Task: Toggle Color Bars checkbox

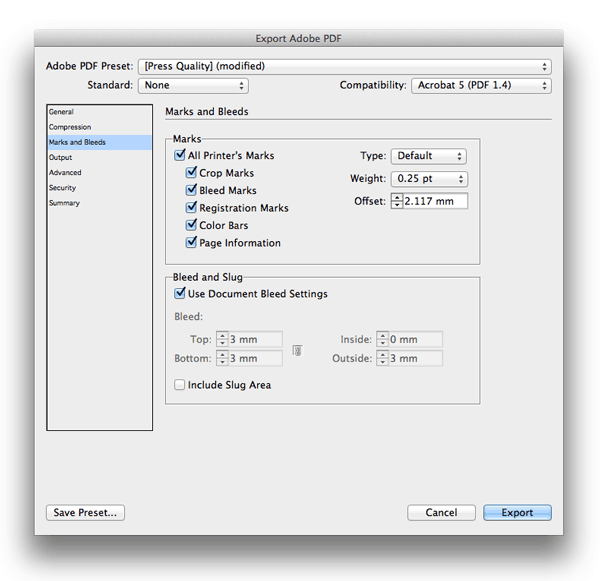Action: click(x=191, y=225)
